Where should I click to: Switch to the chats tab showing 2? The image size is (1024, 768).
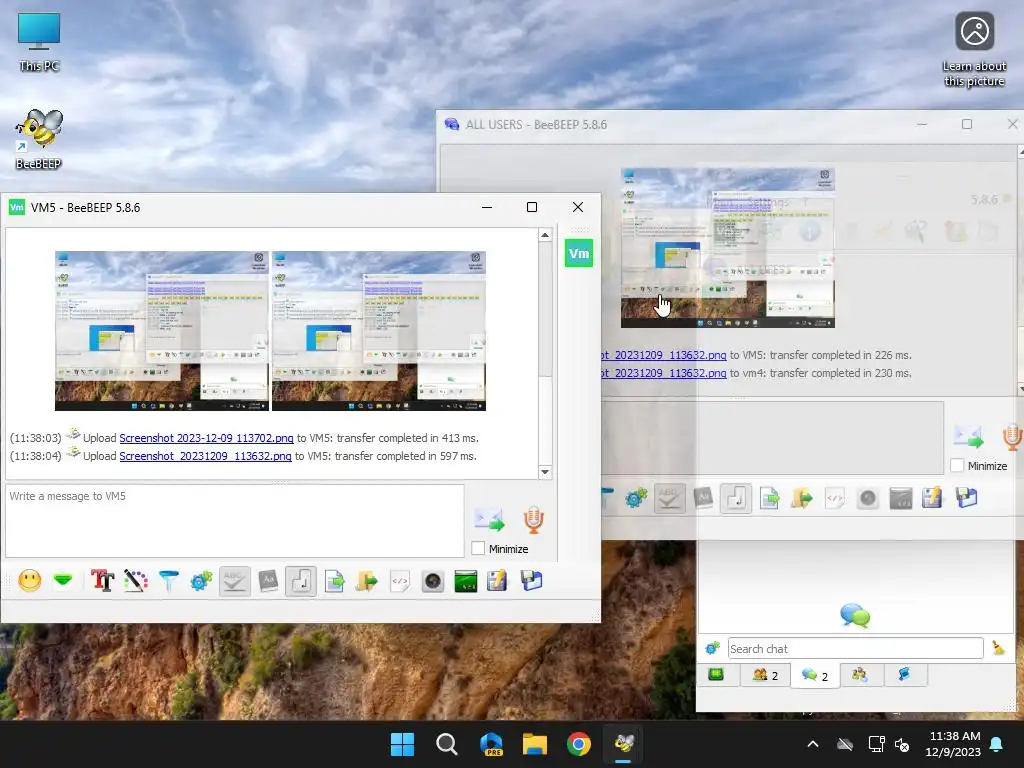pyautogui.click(x=815, y=675)
